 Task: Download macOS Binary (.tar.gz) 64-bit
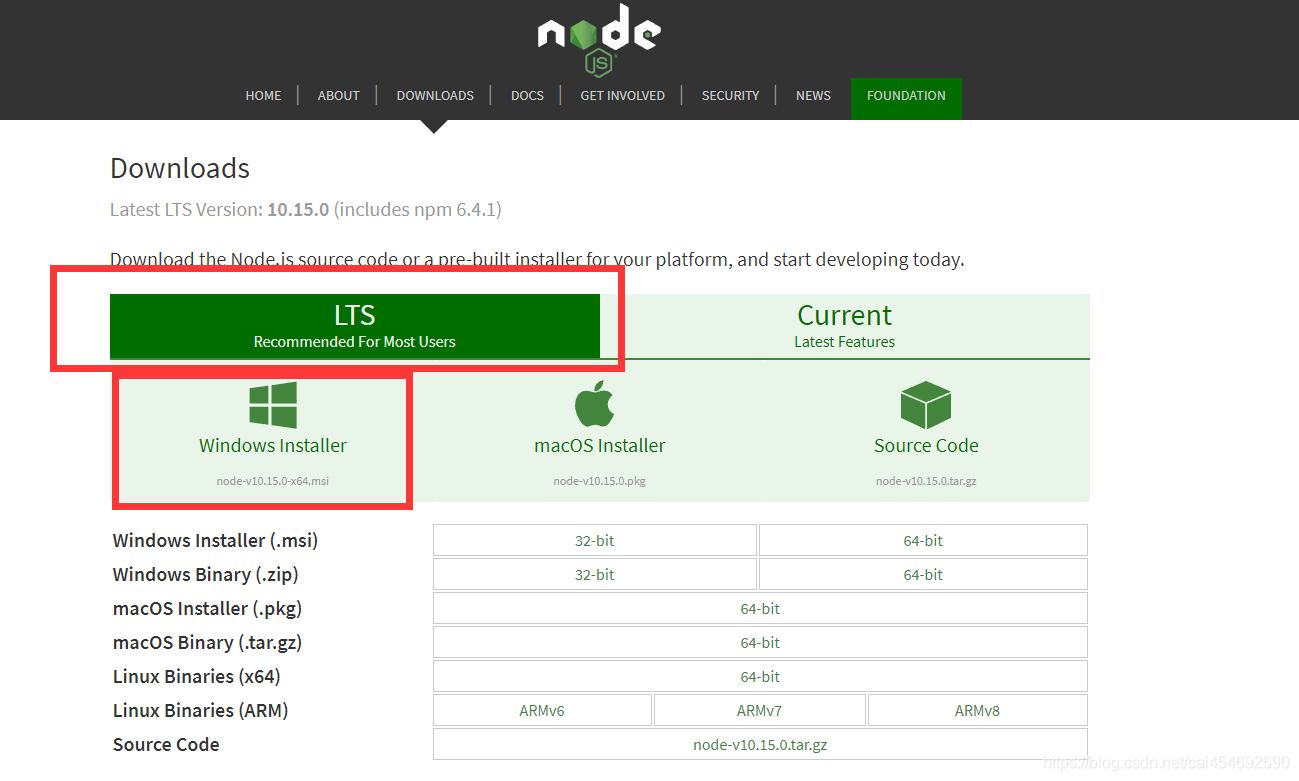click(x=760, y=642)
